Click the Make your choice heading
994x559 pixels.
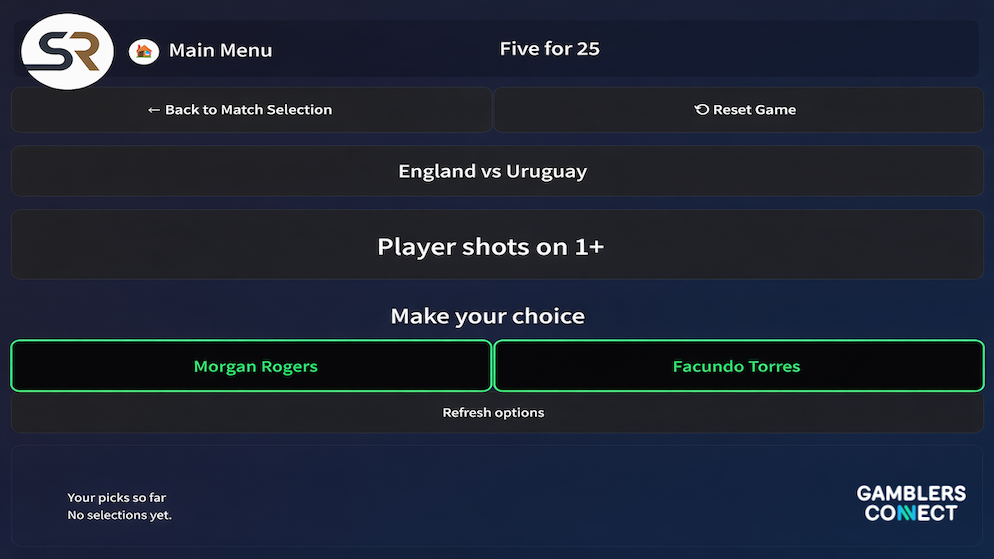(488, 316)
